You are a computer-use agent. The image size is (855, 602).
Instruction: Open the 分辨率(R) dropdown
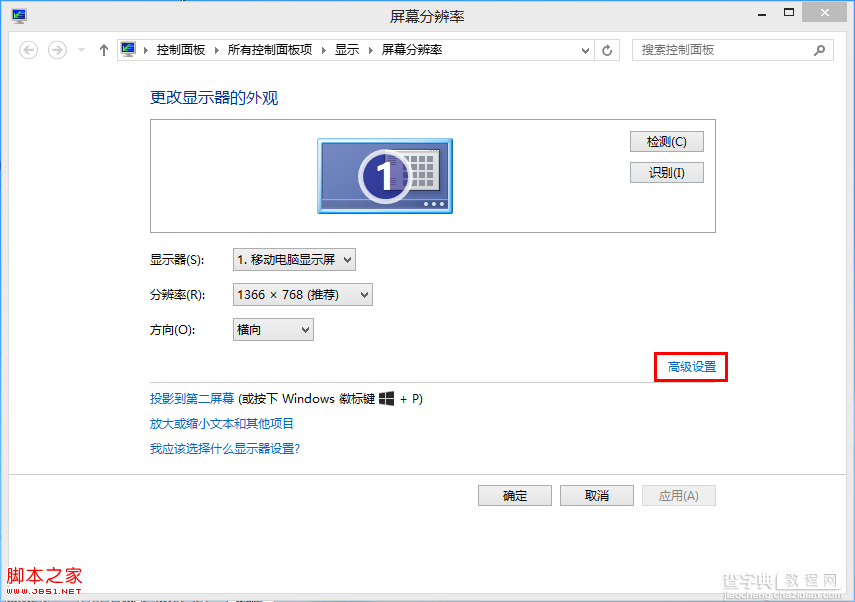click(x=303, y=294)
